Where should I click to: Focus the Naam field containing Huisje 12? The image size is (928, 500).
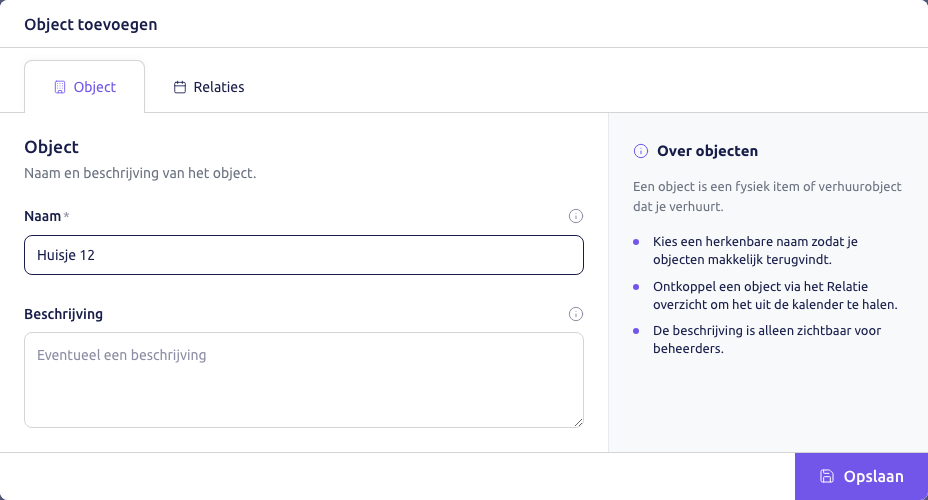[304, 255]
